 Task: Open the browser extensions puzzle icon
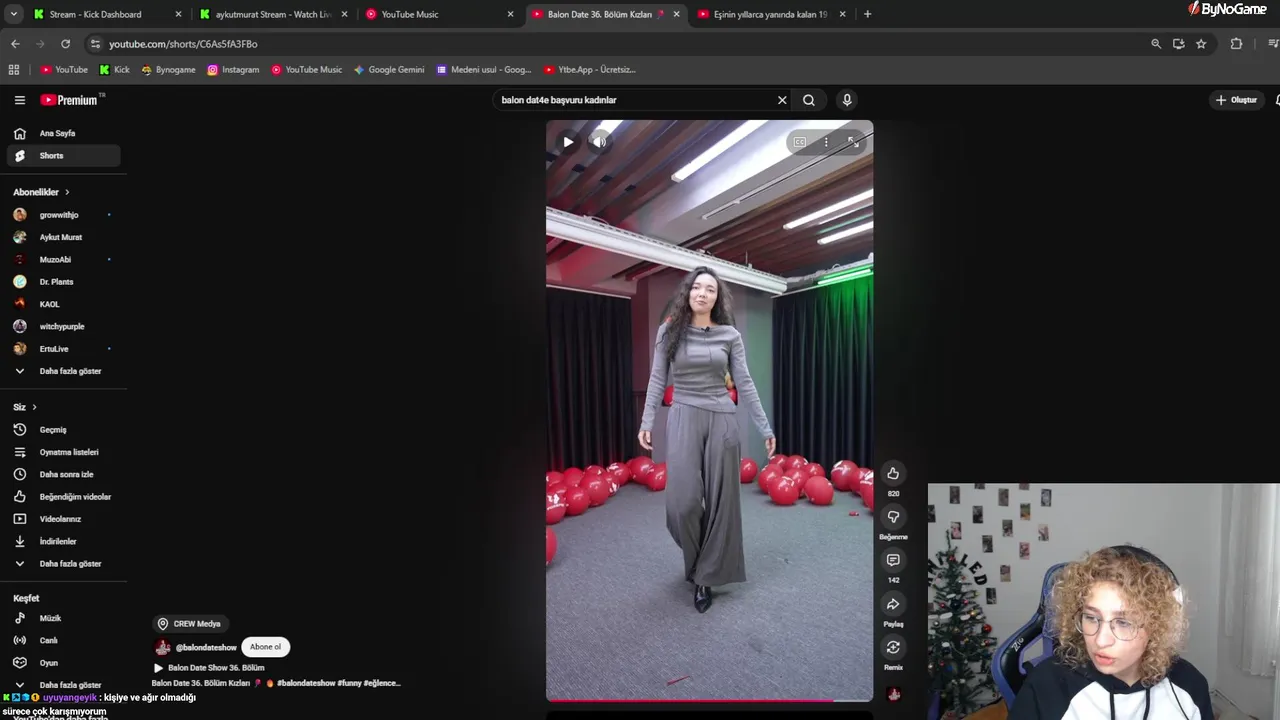[x=1236, y=44]
